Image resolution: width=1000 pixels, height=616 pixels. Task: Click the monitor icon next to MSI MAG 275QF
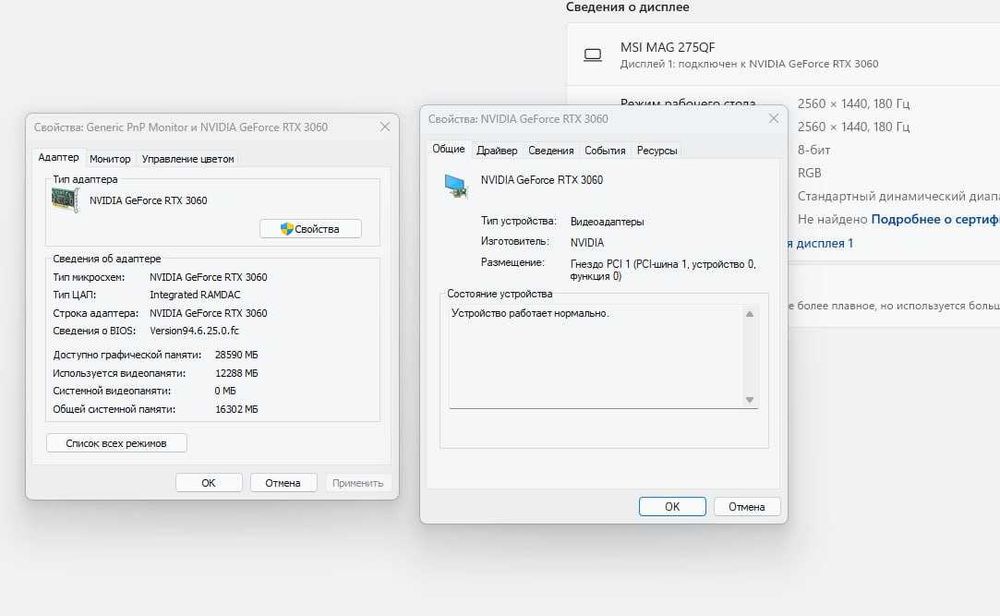[x=592, y=55]
